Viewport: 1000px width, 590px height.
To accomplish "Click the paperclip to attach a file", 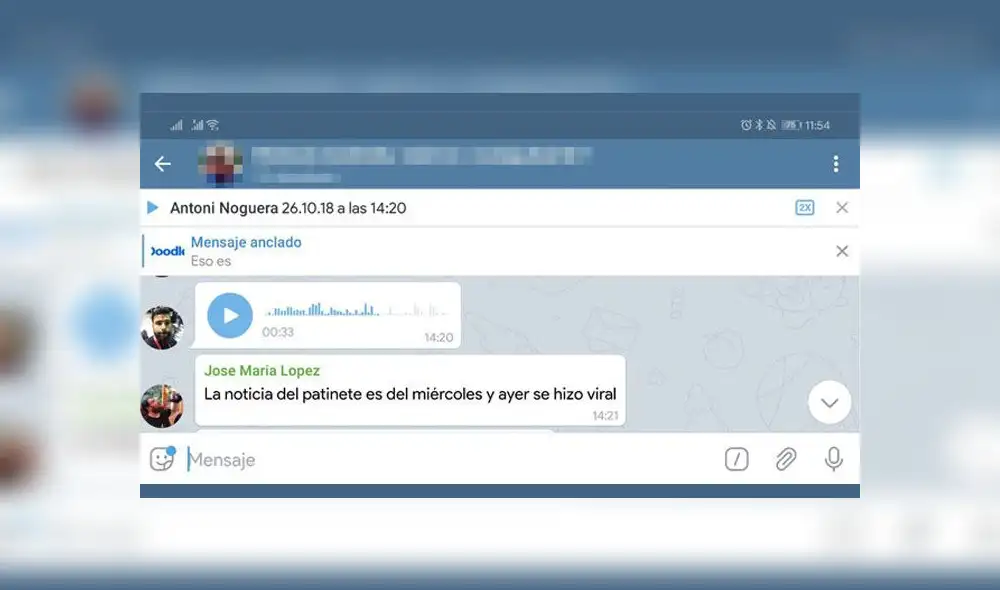I will click(786, 459).
